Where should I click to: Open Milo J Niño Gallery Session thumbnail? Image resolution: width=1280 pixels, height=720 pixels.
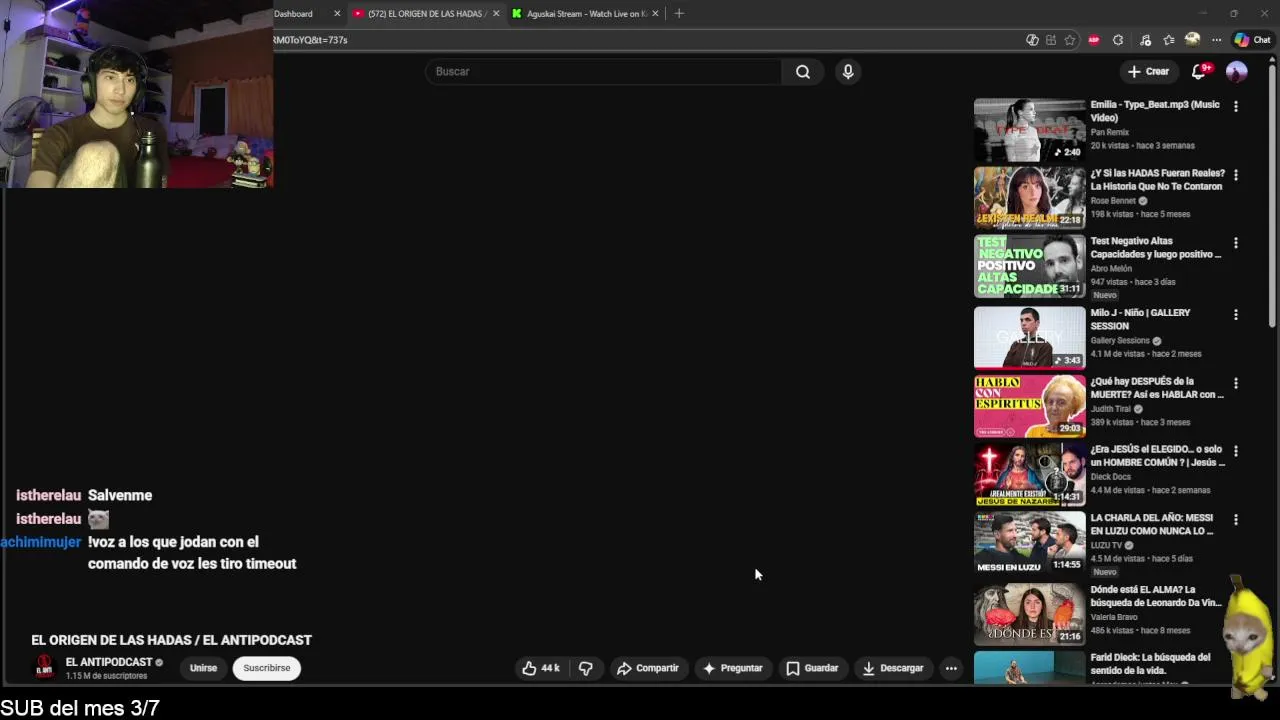coord(1029,338)
